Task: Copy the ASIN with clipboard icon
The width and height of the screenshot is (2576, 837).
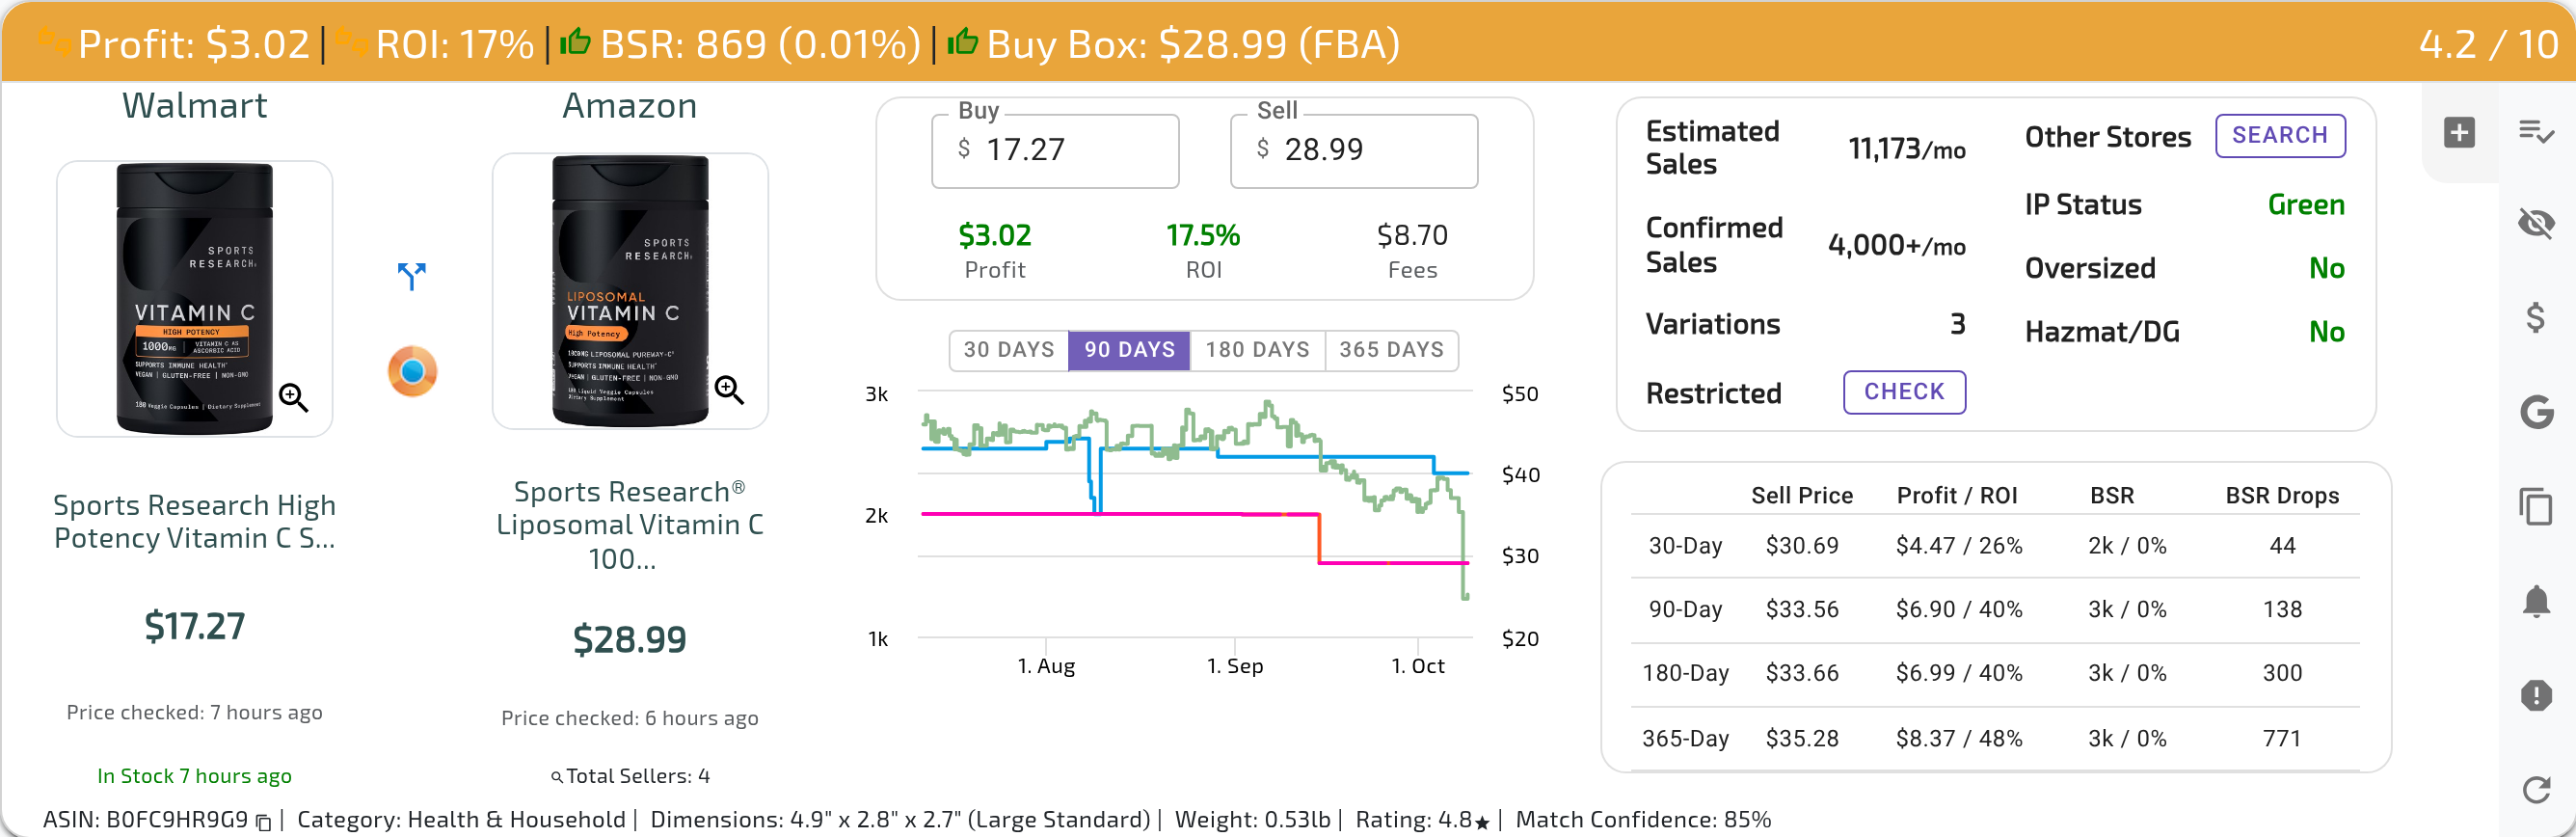Action: (264, 822)
